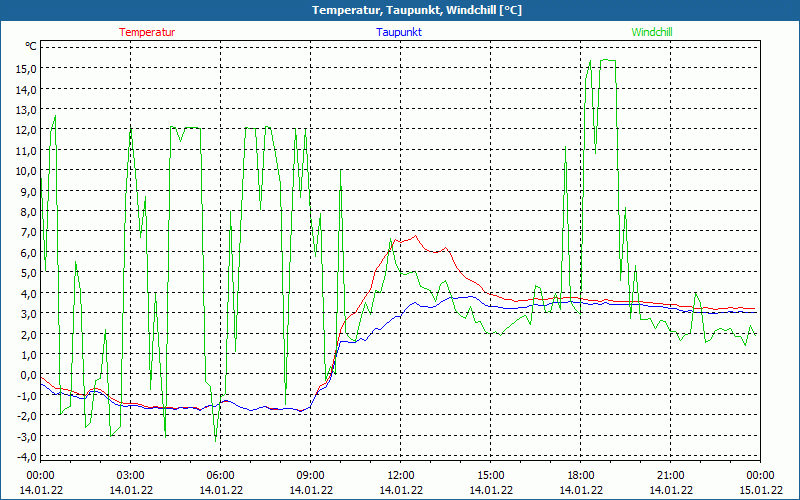Select the 09:00 time axis label
Image resolution: width=800 pixels, height=500 pixels.
(310, 475)
